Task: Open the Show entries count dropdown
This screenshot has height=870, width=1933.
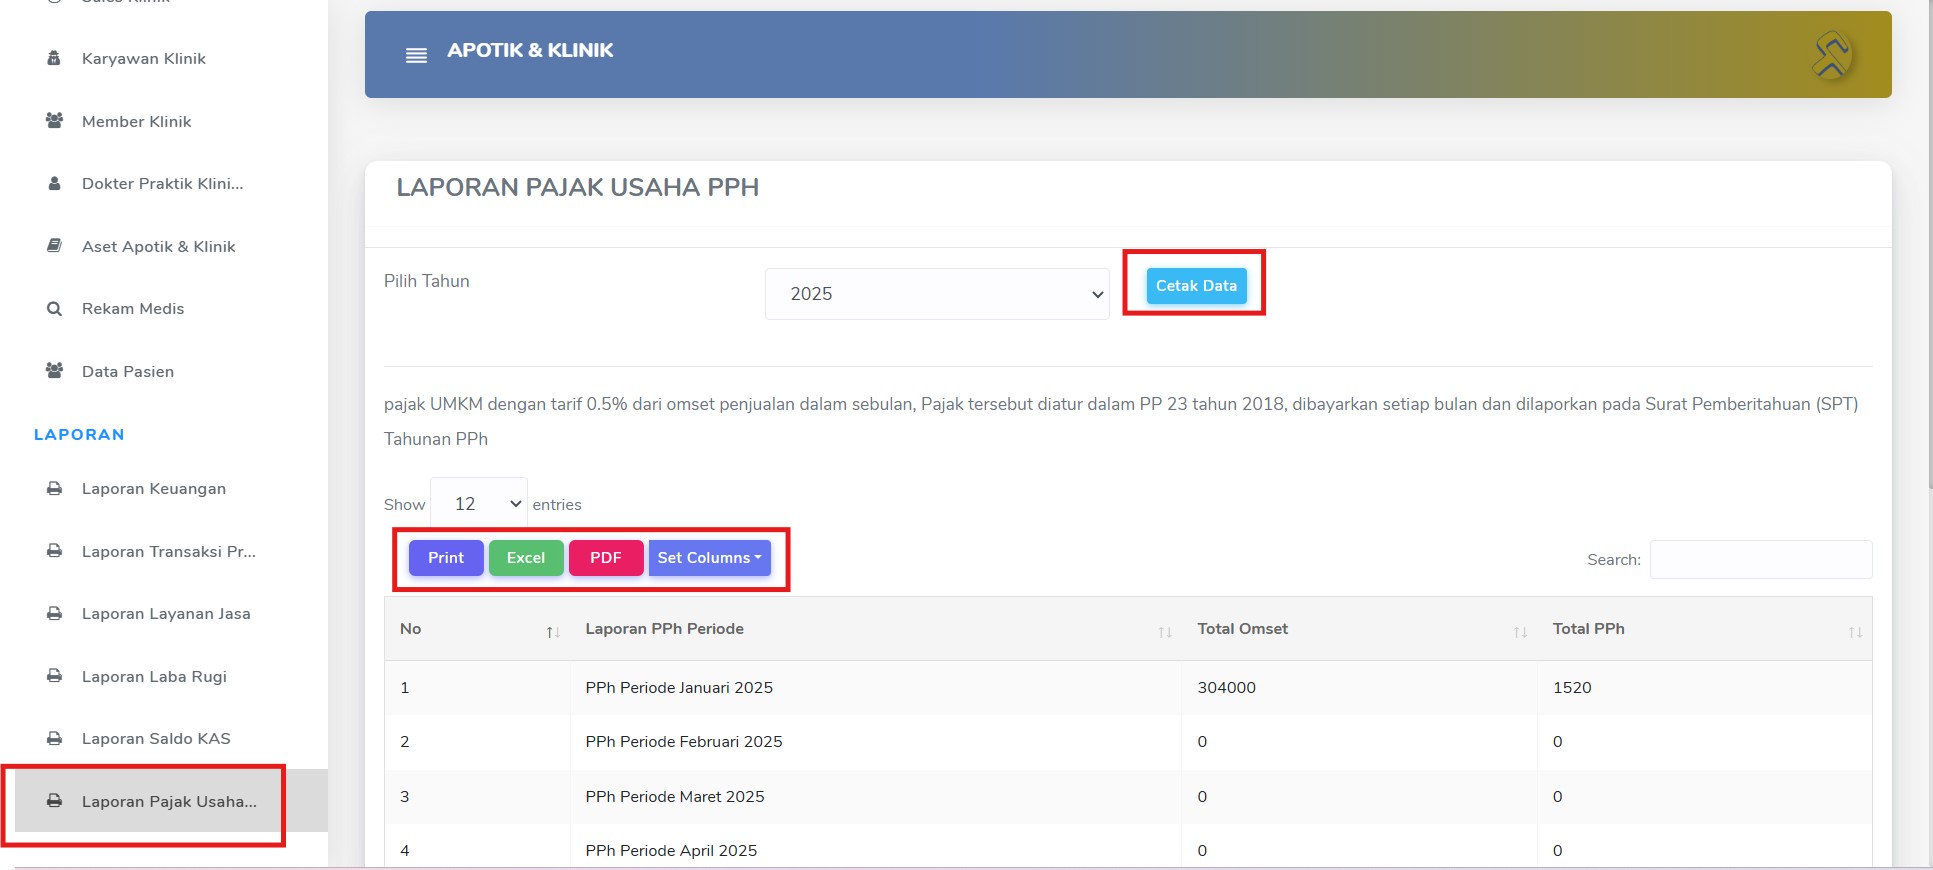Action: (479, 504)
